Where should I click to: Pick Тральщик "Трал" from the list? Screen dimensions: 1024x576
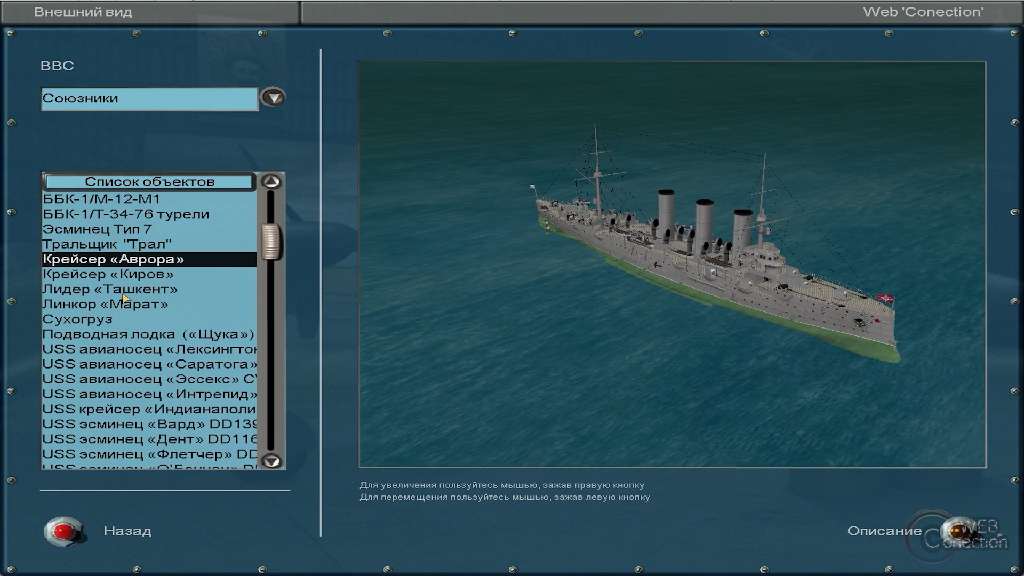(107, 244)
